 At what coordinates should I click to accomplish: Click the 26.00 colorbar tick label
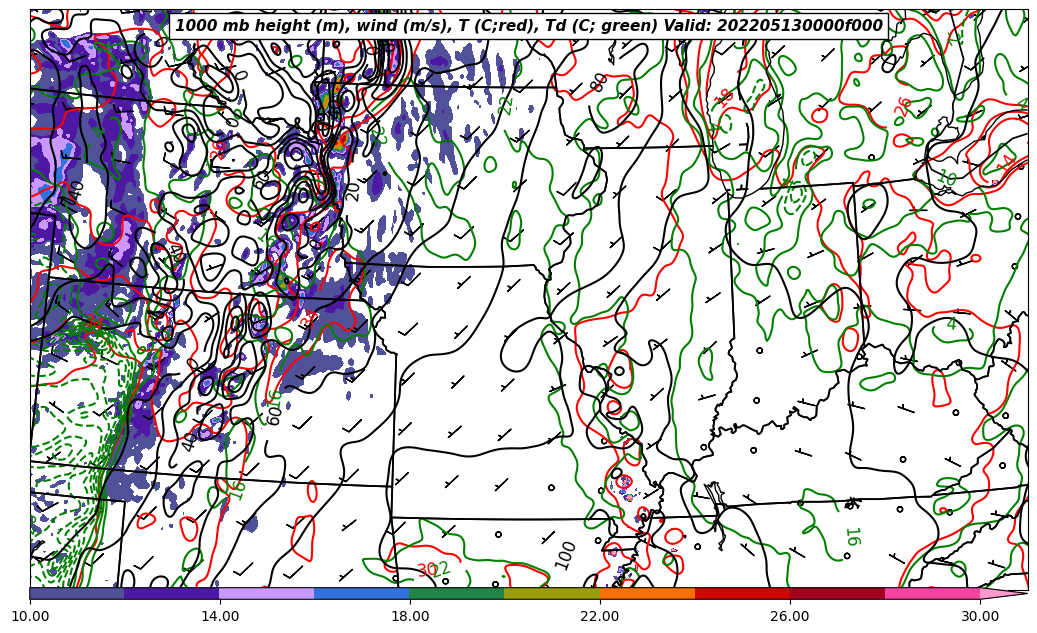coord(790,616)
